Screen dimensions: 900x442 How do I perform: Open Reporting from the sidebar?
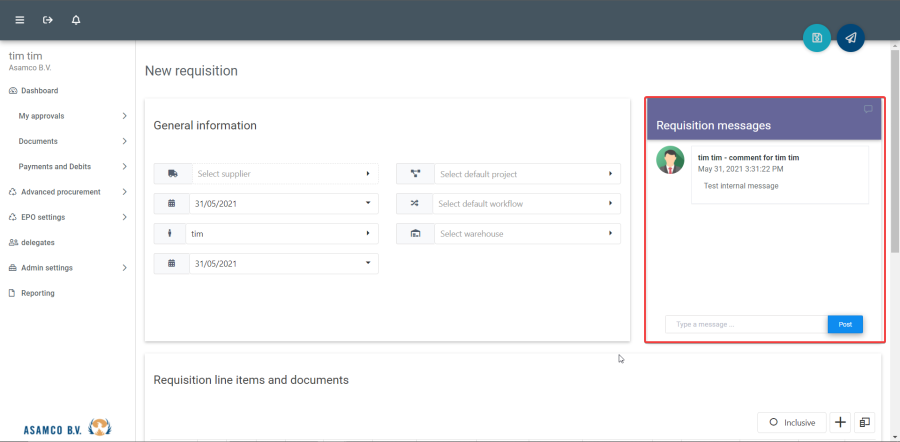coord(37,293)
